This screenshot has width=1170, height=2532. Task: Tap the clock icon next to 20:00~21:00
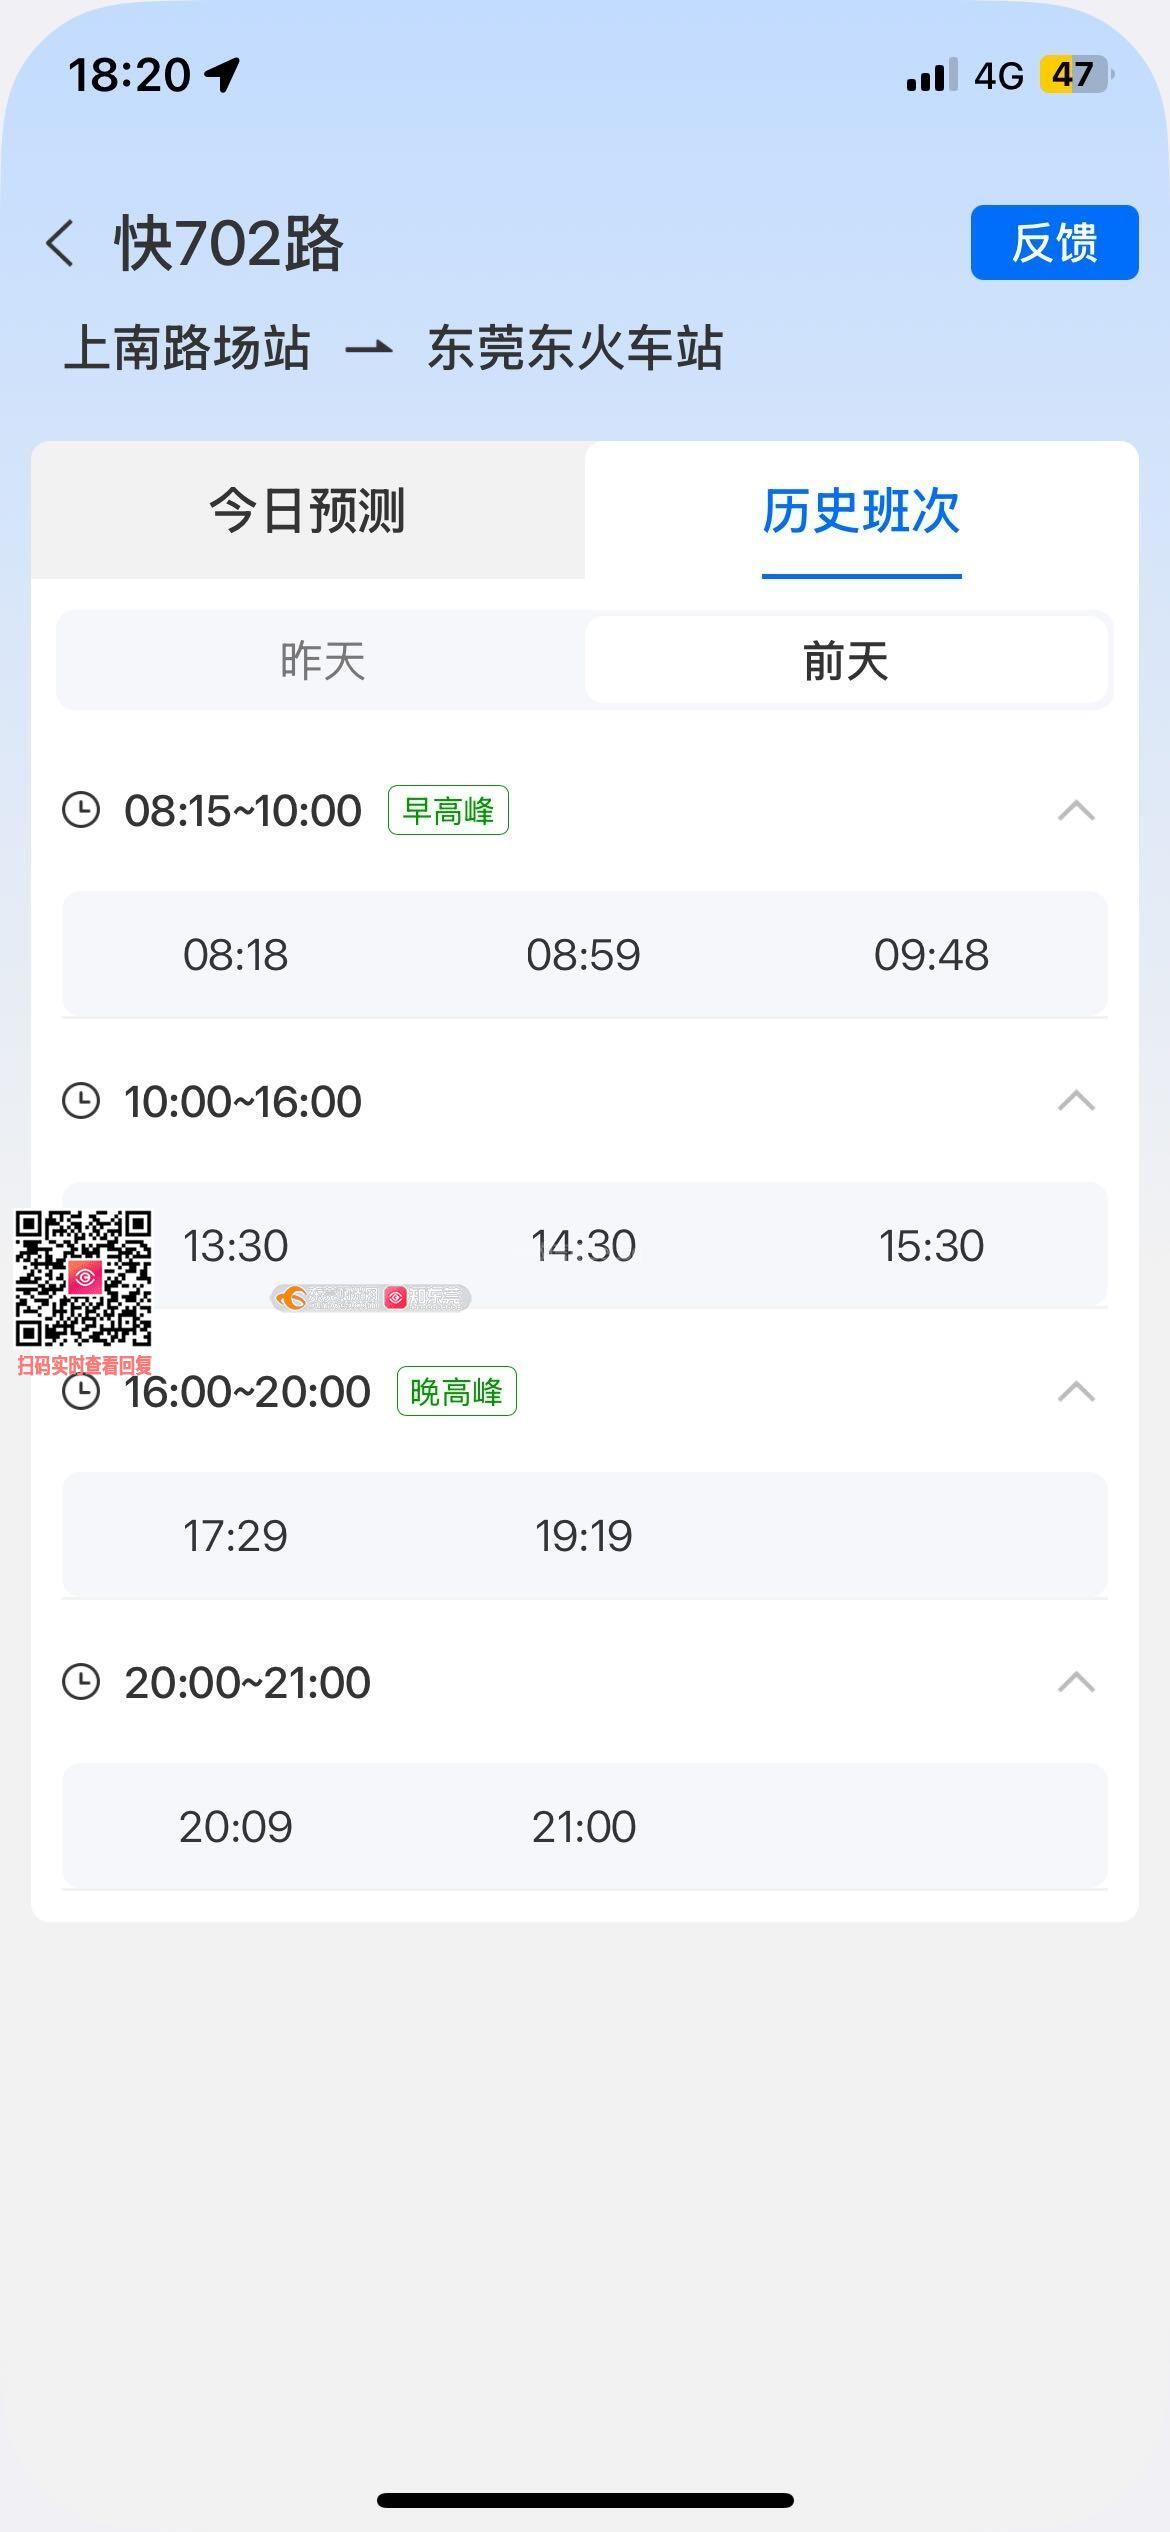click(x=81, y=1682)
